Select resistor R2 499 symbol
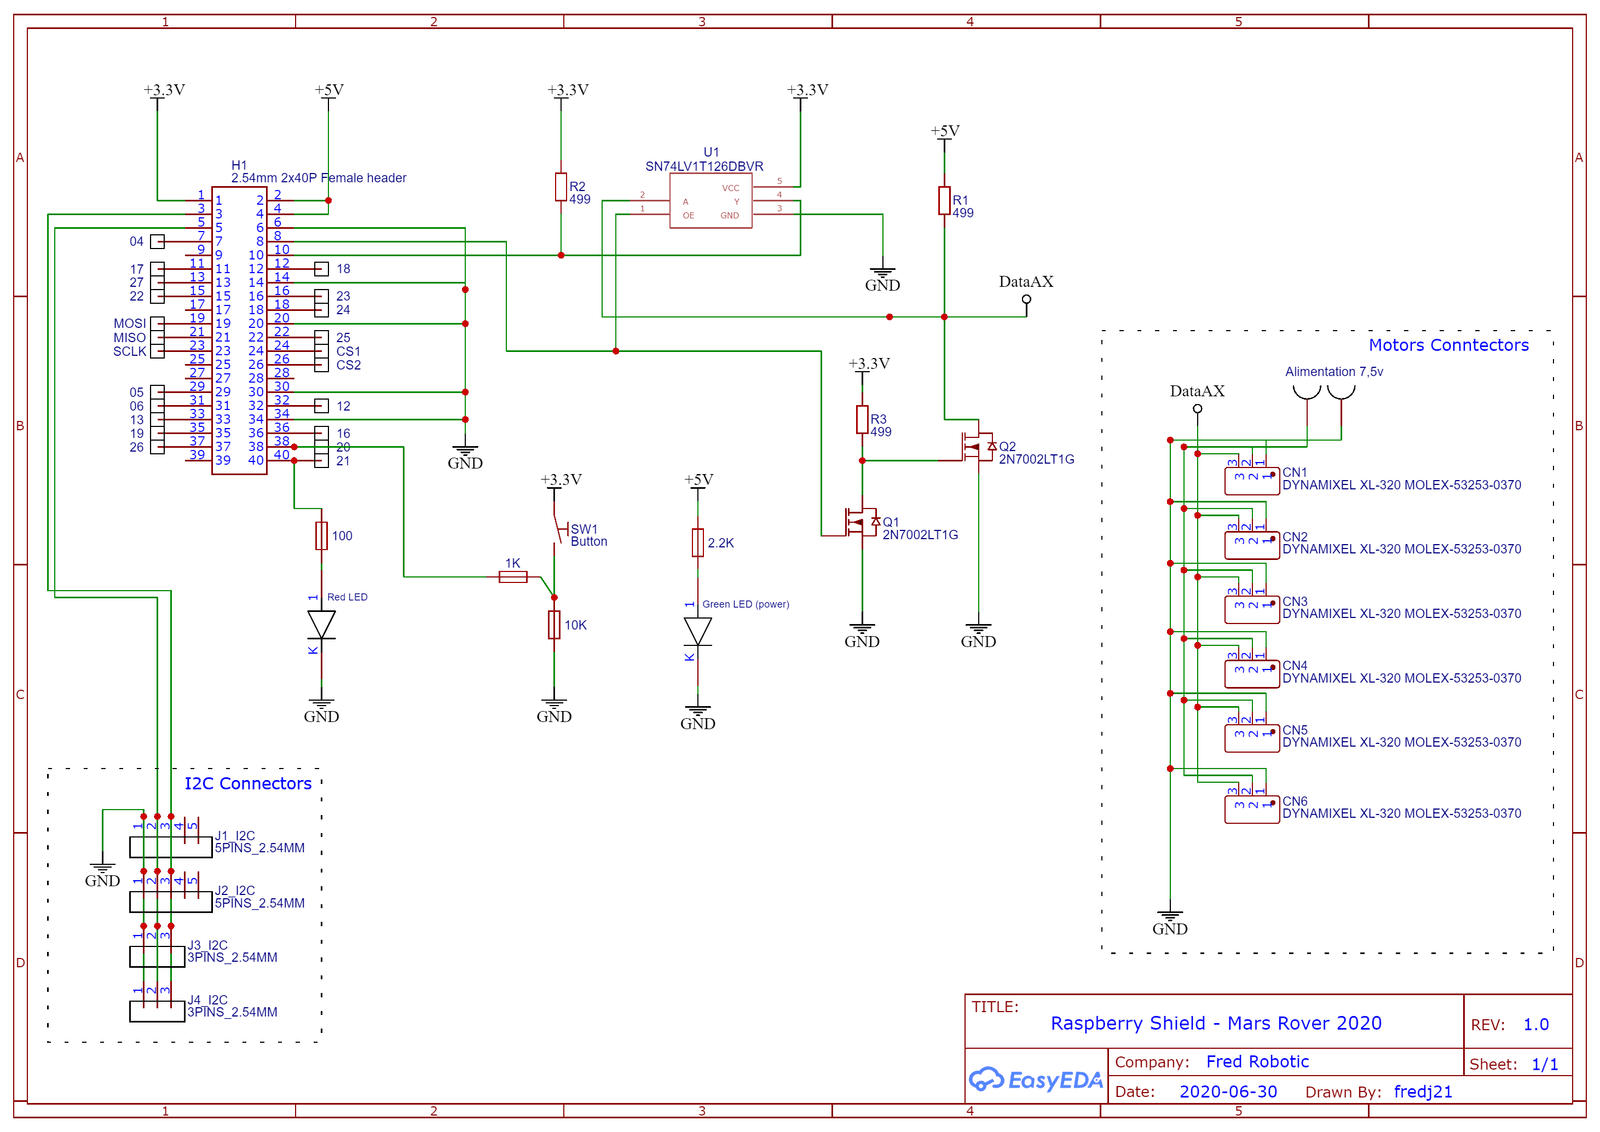The height and width of the screenshot is (1132, 1600). click(561, 187)
